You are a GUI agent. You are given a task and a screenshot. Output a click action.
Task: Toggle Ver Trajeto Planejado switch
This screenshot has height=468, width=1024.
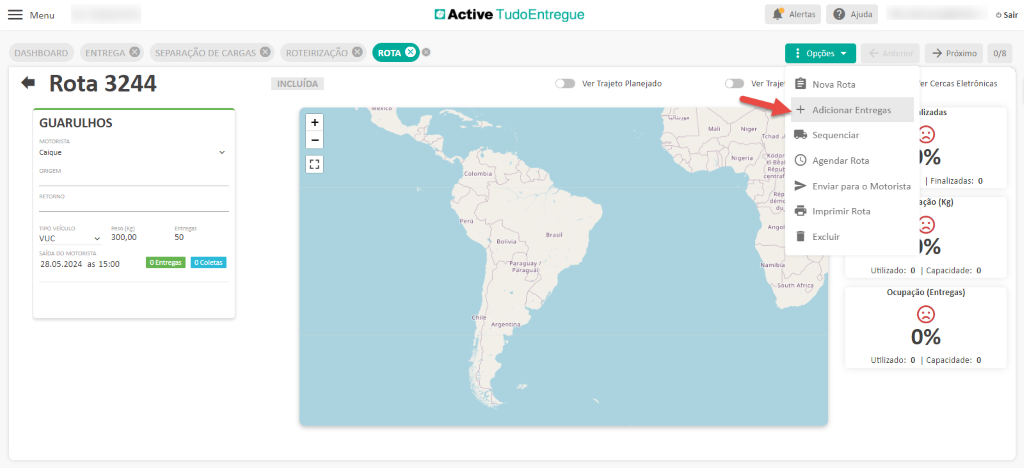565,84
